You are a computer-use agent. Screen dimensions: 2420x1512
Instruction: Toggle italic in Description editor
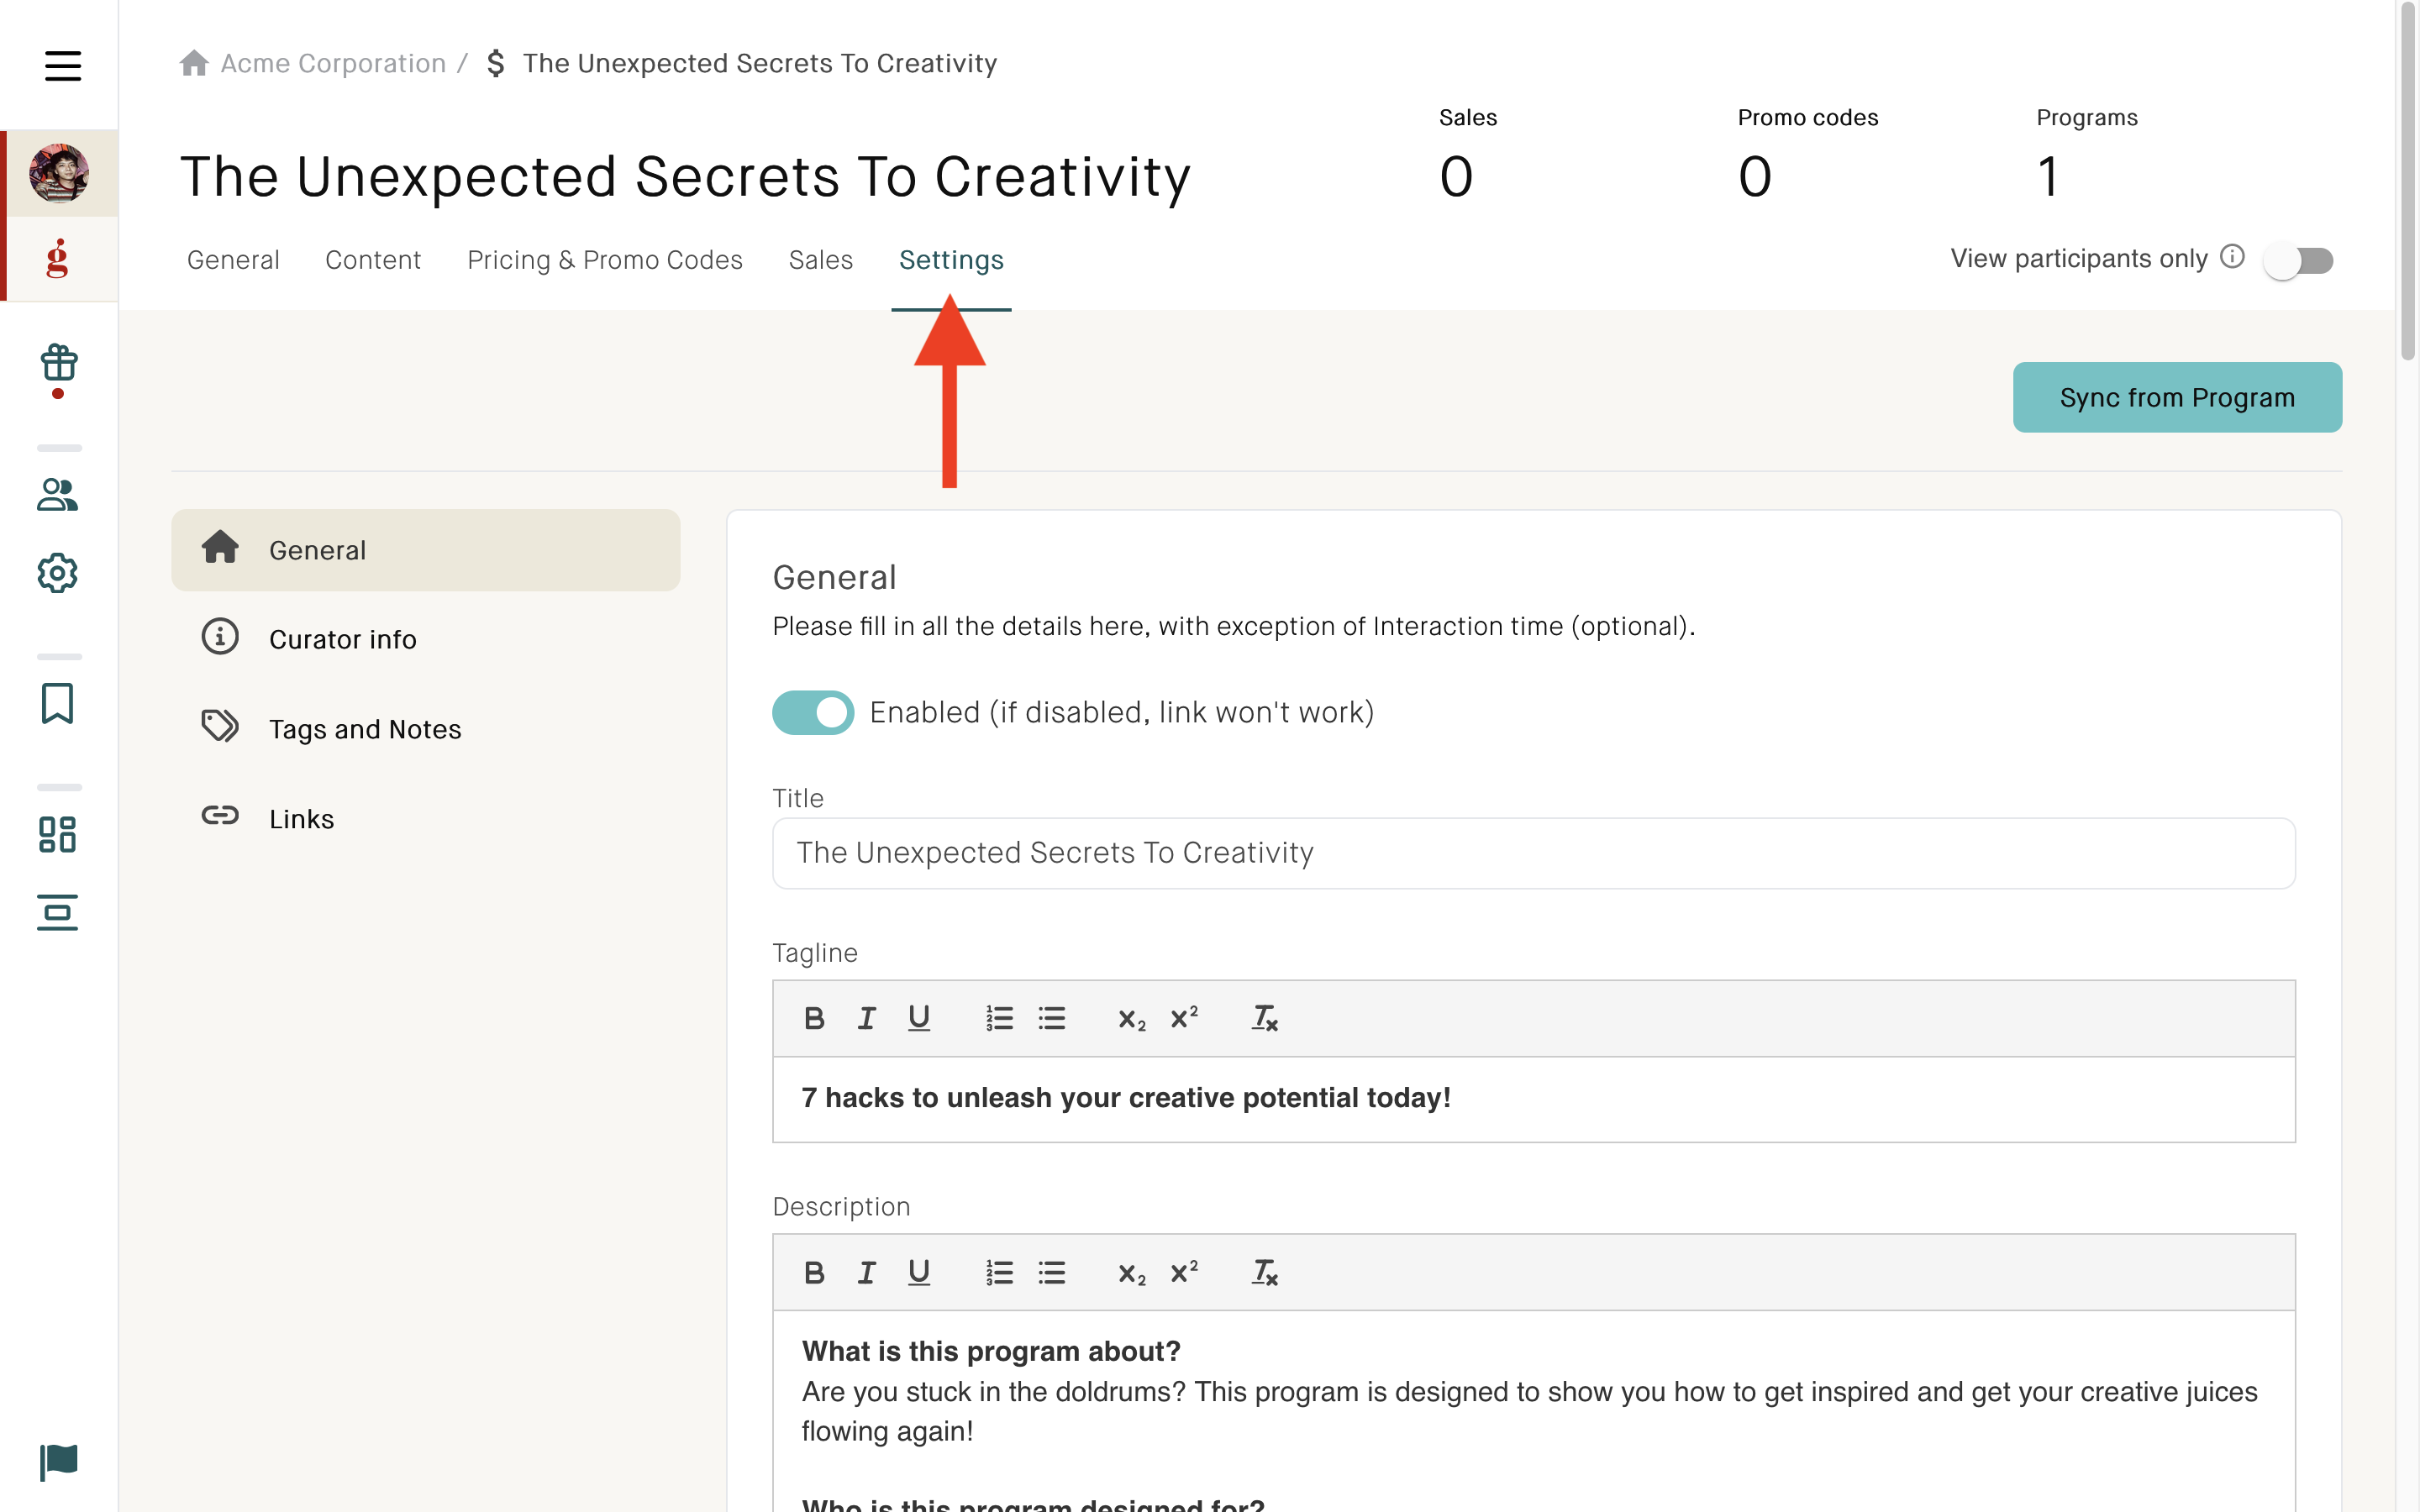(x=866, y=1272)
